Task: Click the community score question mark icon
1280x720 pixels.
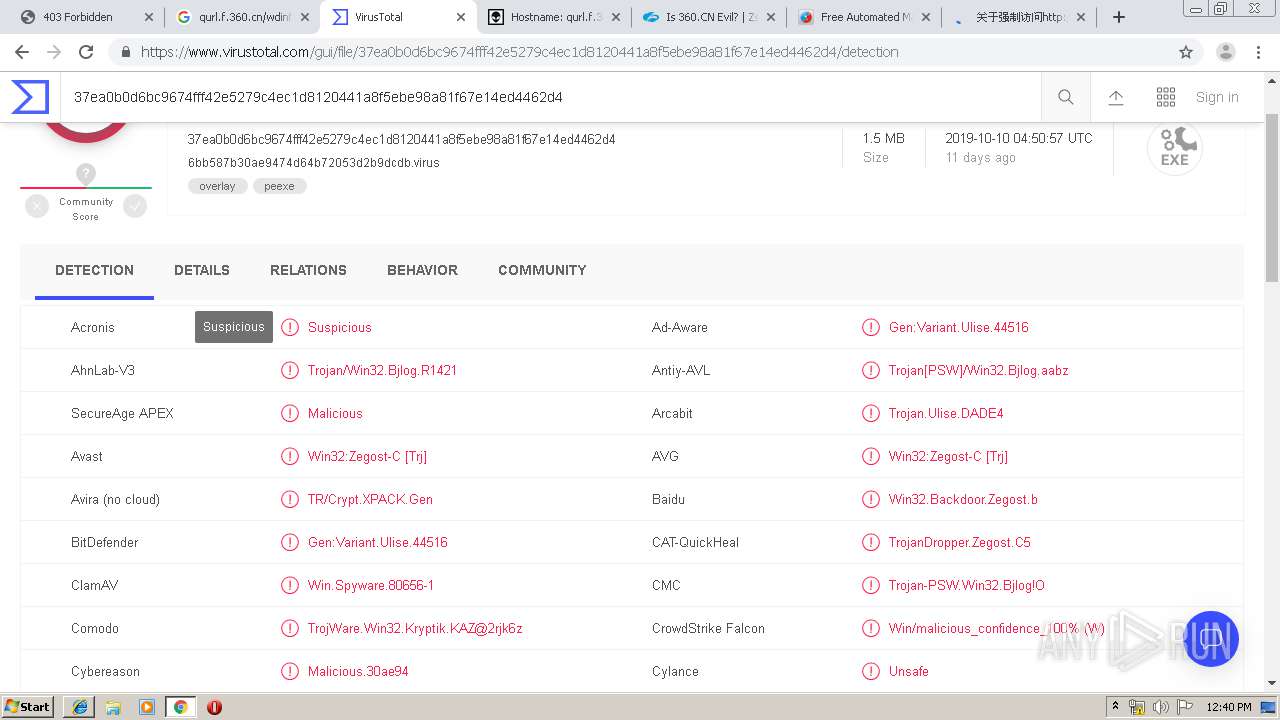Action: [86, 174]
